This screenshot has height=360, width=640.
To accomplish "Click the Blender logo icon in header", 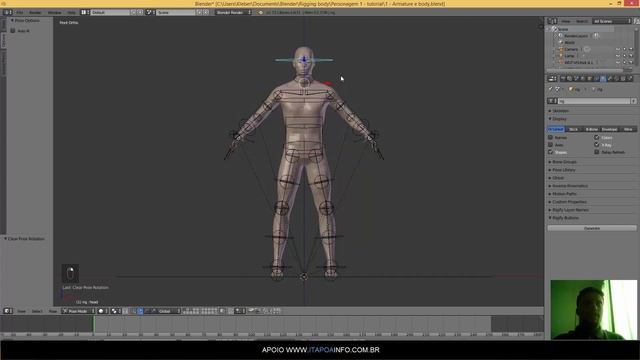I will pyautogui.click(x=260, y=12).
